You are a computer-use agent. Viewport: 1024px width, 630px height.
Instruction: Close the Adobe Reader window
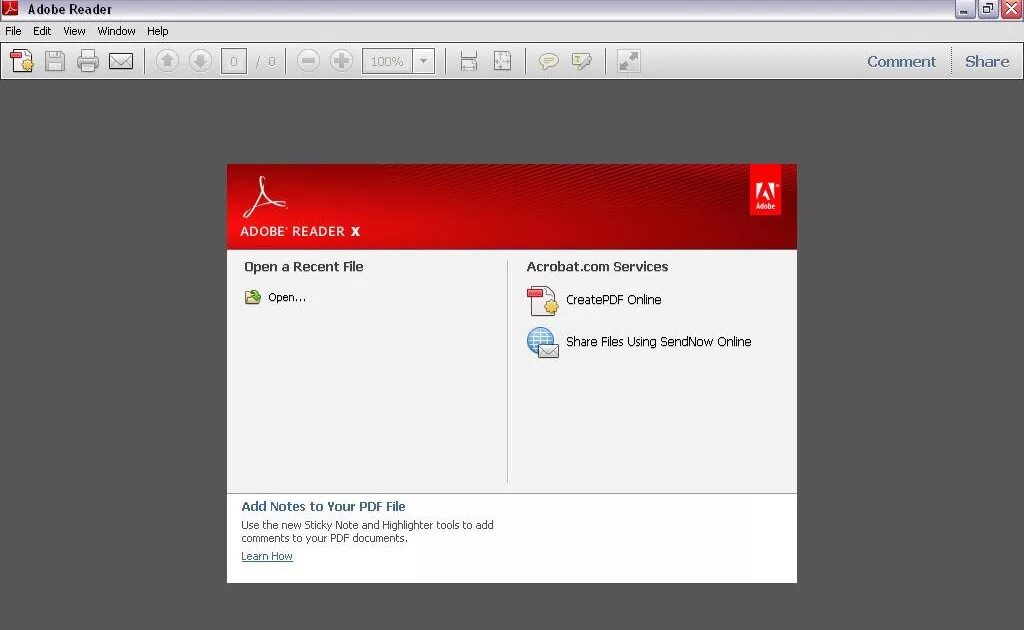pyautogui.click(x=1012, y=9)
